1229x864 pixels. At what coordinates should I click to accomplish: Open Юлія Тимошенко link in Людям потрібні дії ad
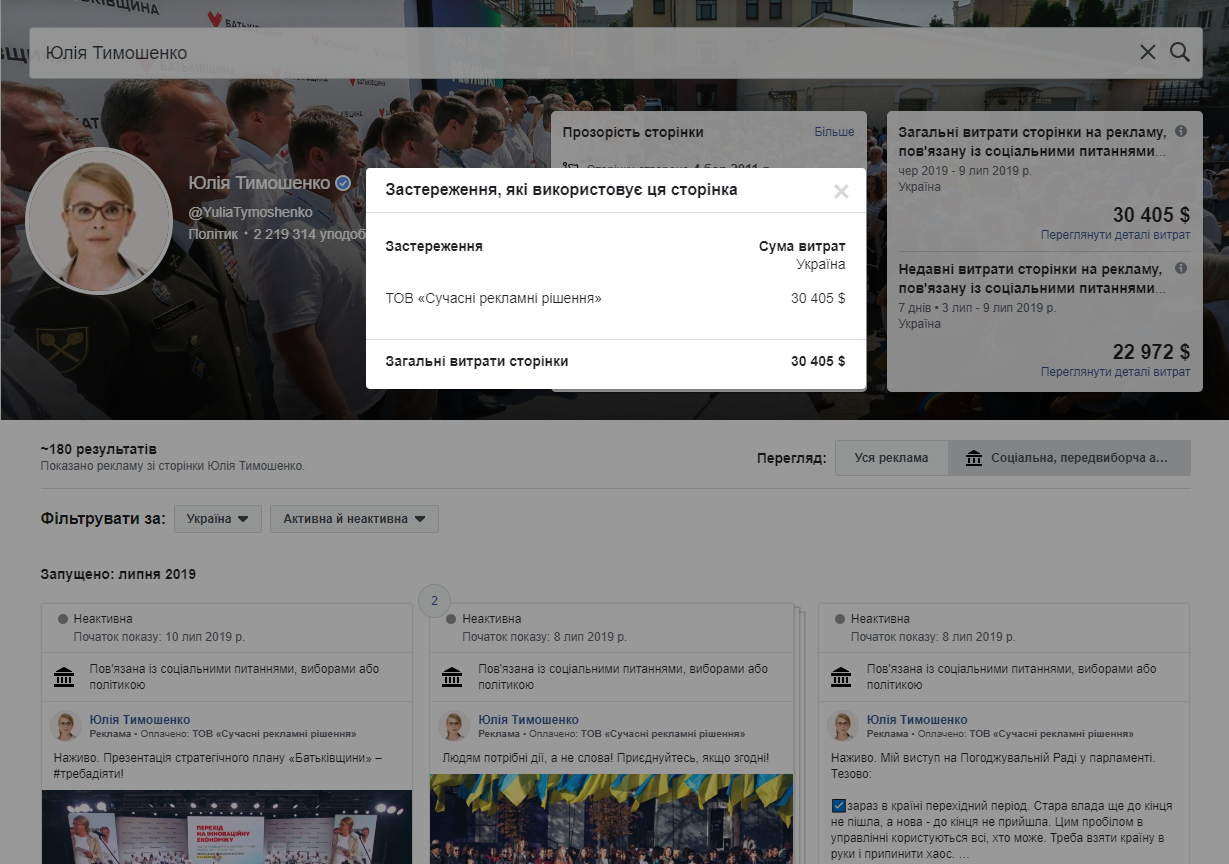pos(528,720)
